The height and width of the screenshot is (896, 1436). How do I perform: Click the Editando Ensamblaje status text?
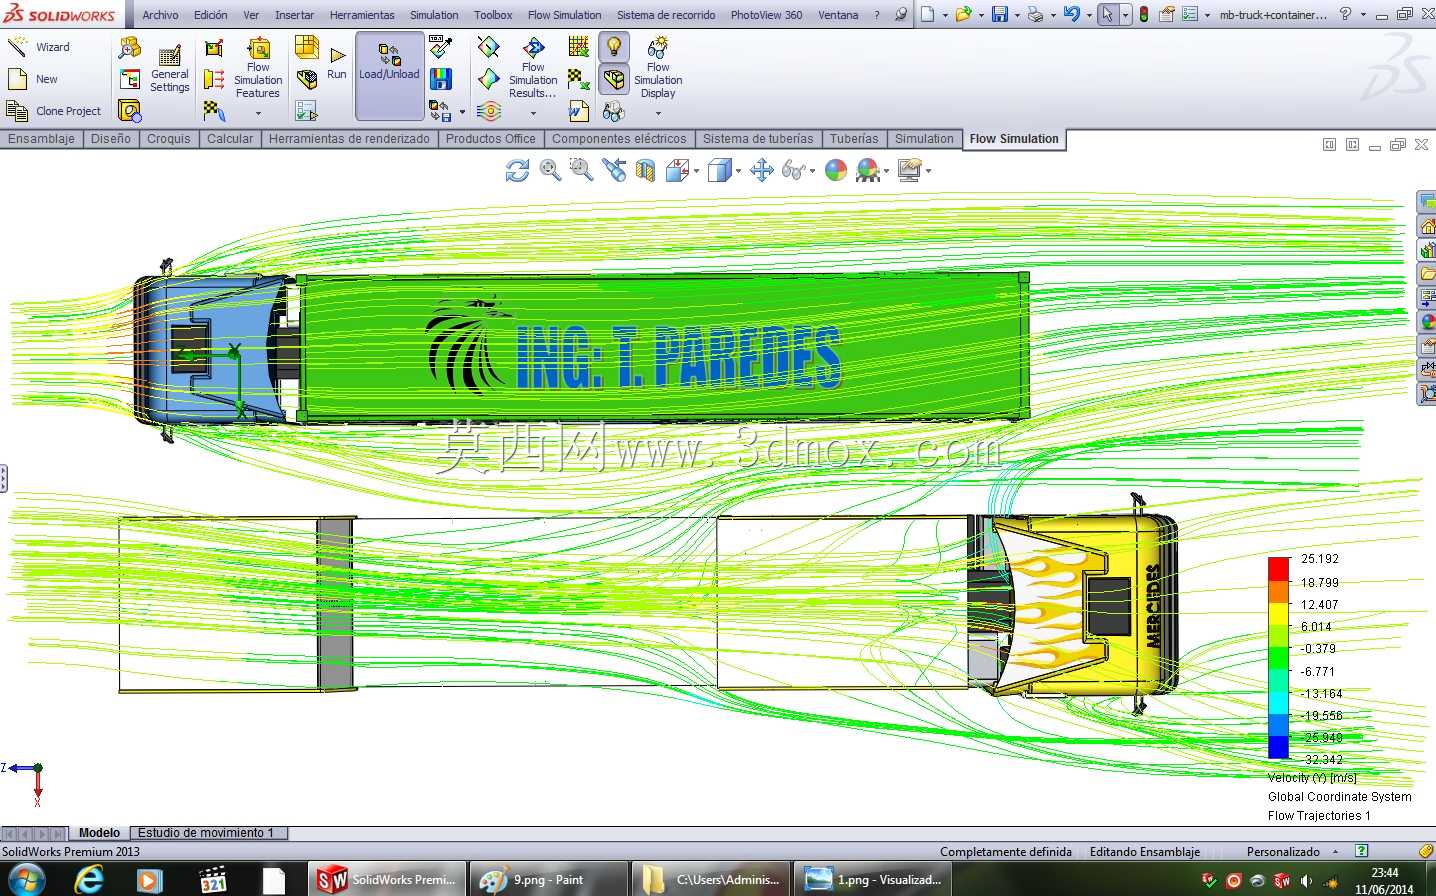tap(1145, 852)
